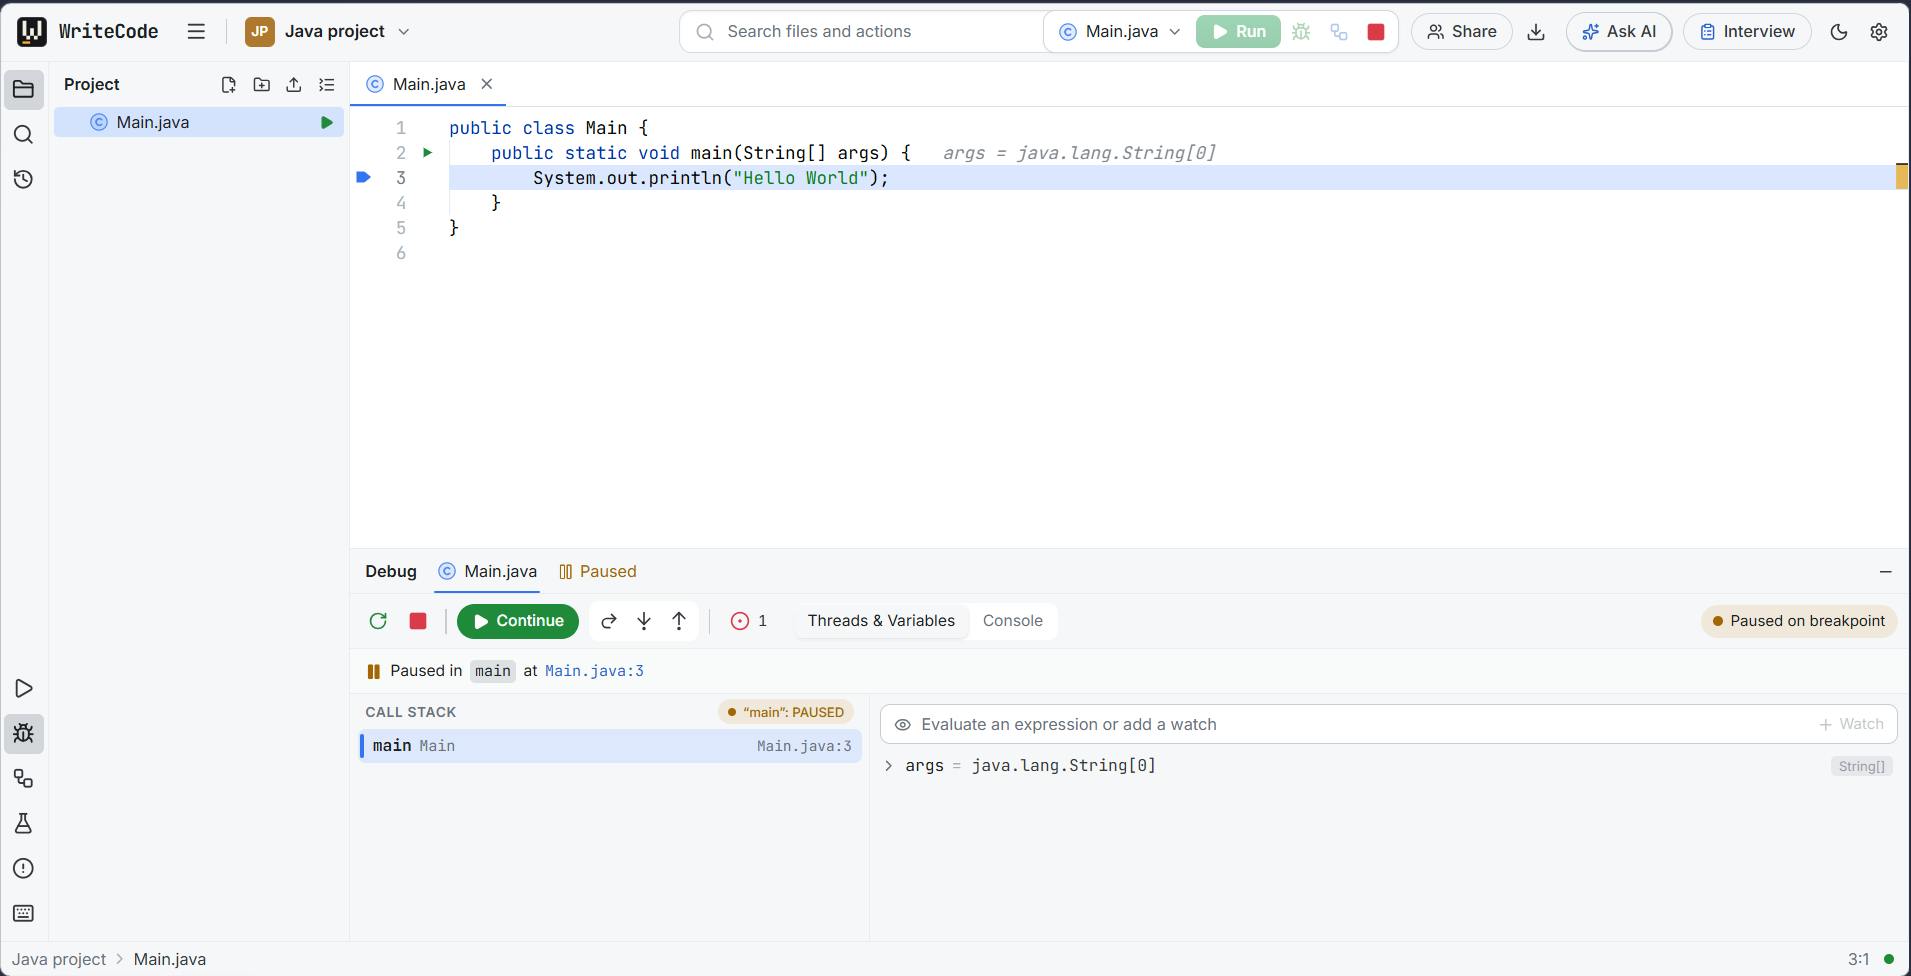Viewport: 1911px width, 976px height.
Task: Open the problems sidebar icon
Action: point(23,869)
